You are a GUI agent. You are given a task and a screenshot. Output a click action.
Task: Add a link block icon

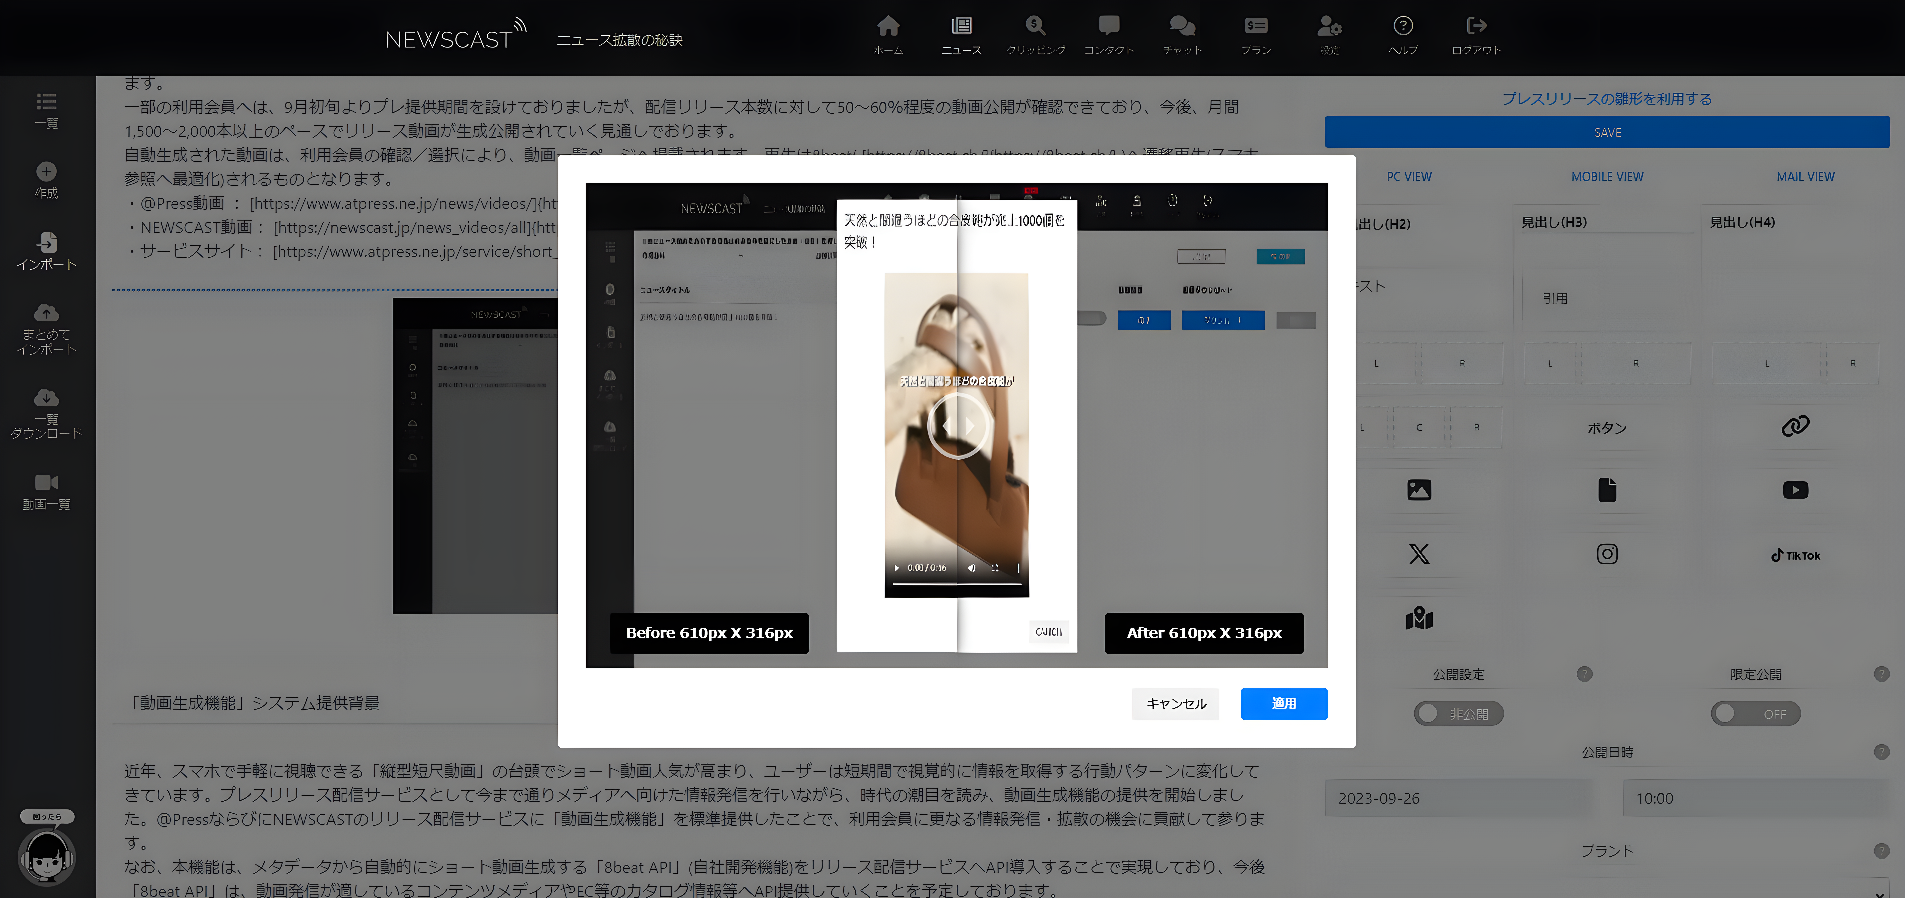pos(1795,426)
